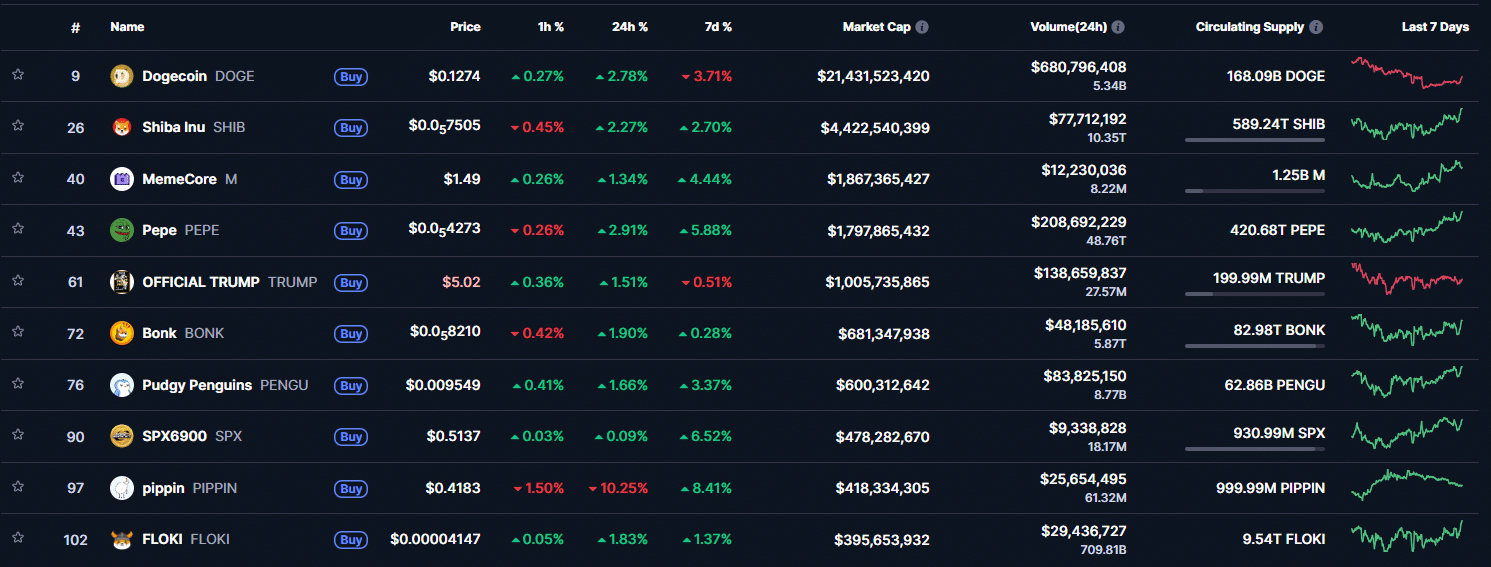Click the FLOKI coin logo icon
This screenshot has width=1491, height=567.
(x=121, y=539)
